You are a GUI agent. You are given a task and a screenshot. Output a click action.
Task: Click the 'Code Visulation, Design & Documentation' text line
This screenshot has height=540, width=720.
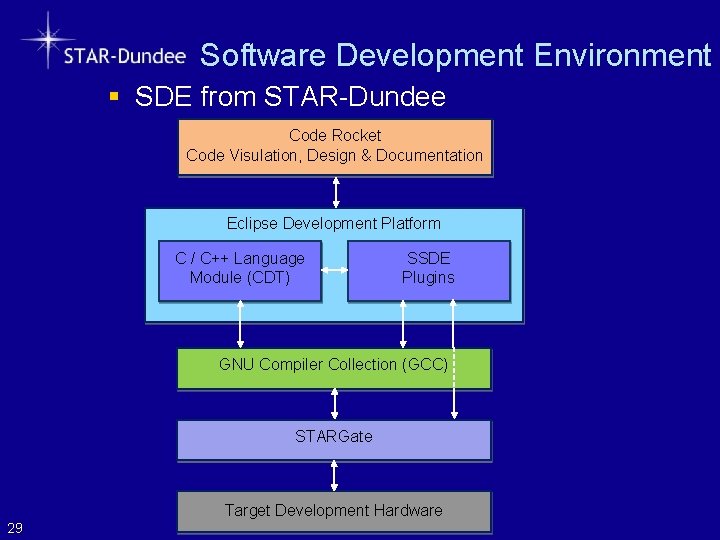coord(334,155)
